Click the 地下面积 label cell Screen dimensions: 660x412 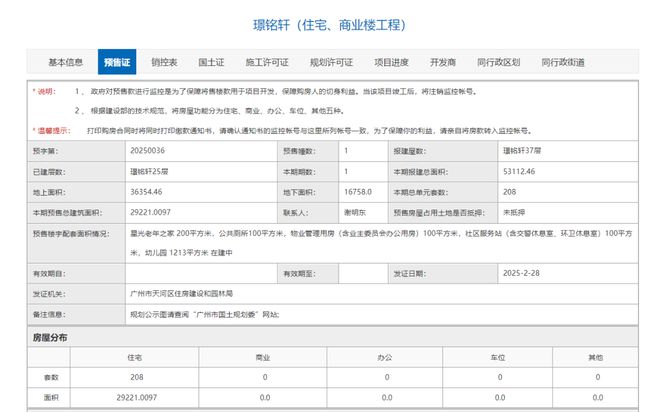[x=308, y=192]
